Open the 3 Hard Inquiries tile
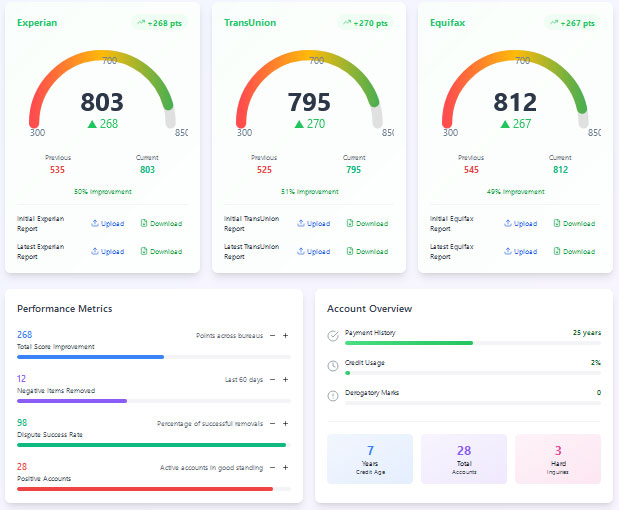The image size is (619, 510). [558, 459]
